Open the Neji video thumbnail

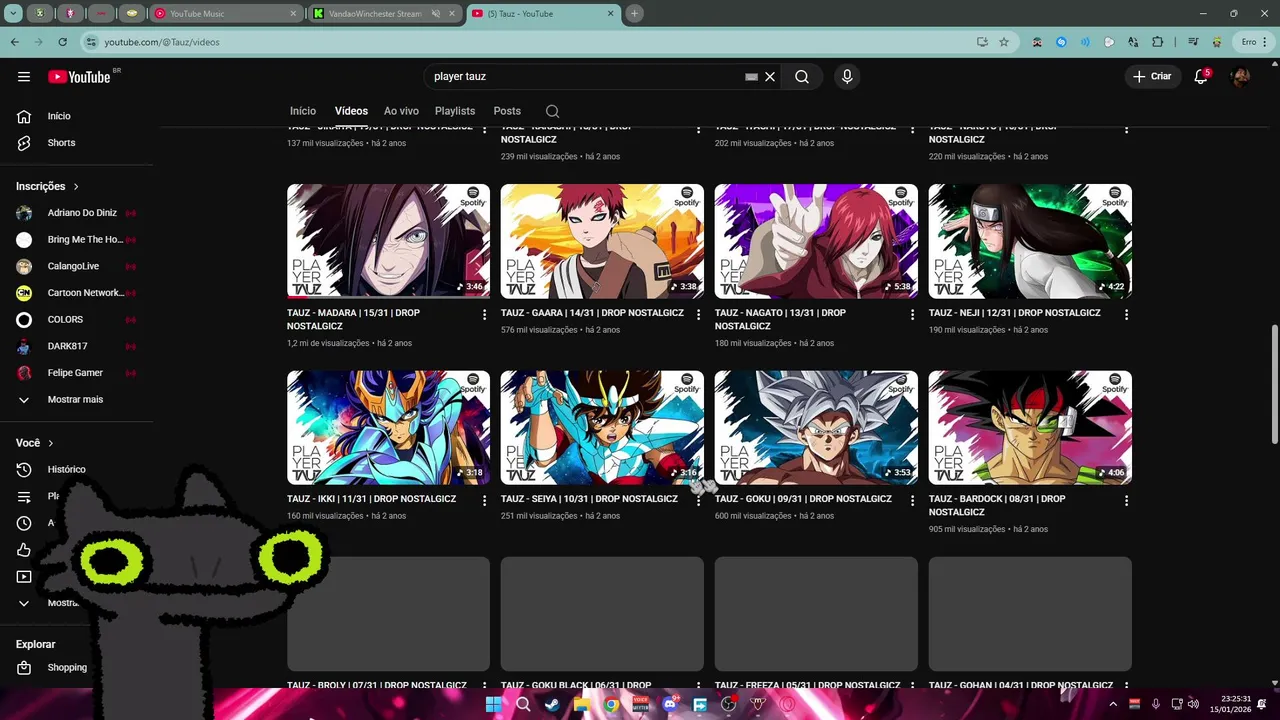[1030, 241]
